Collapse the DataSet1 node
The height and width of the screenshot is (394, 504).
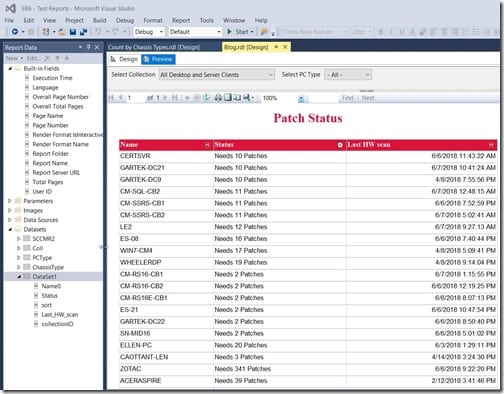[x=19, y=276]
